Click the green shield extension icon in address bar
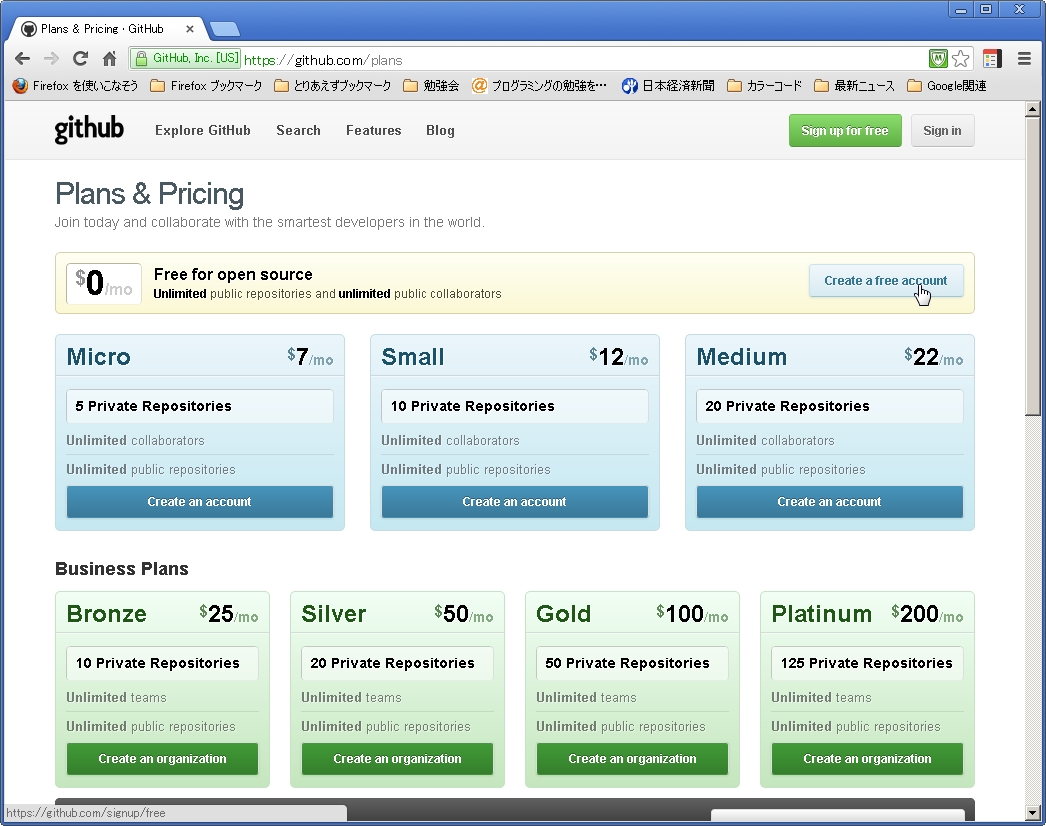The width and height of the screenshot is (1046, 826). tap(938, 59)
